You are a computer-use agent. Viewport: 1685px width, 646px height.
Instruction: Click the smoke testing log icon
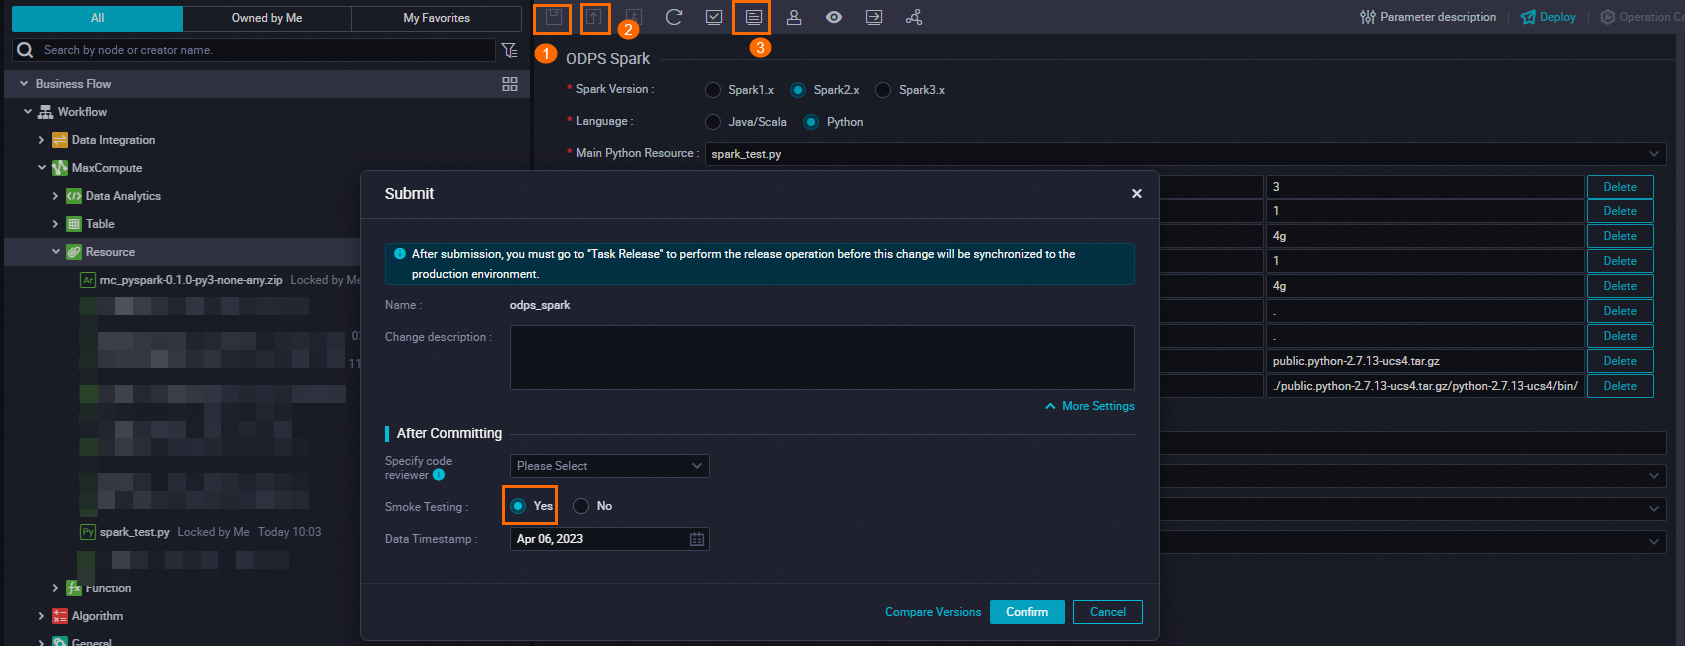coord(753,17)
